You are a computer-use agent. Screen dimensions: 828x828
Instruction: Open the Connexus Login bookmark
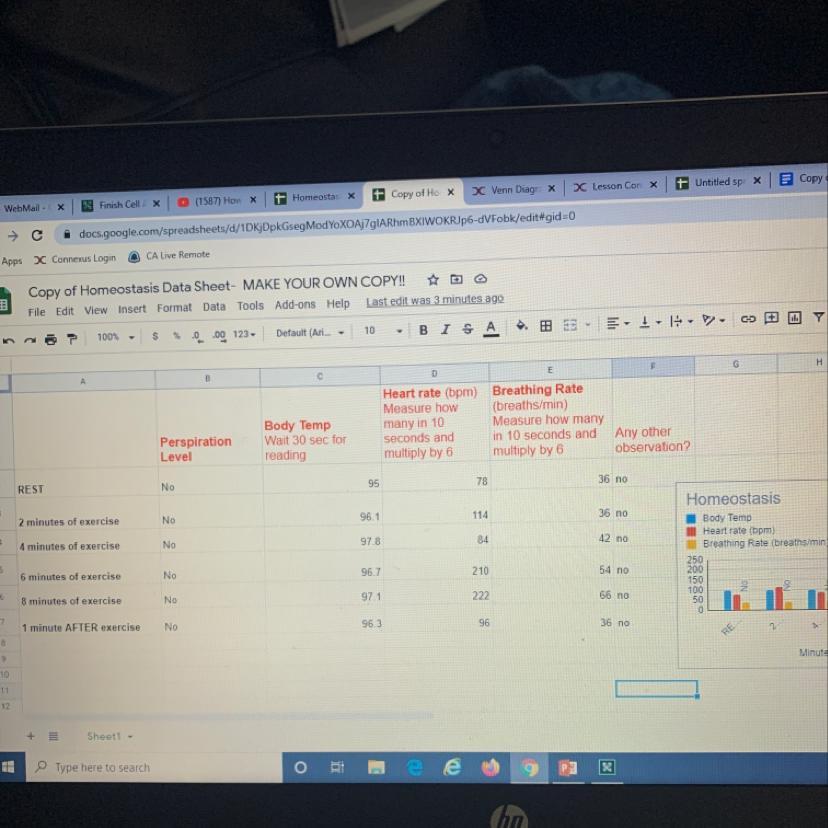(x=75, y=259)
